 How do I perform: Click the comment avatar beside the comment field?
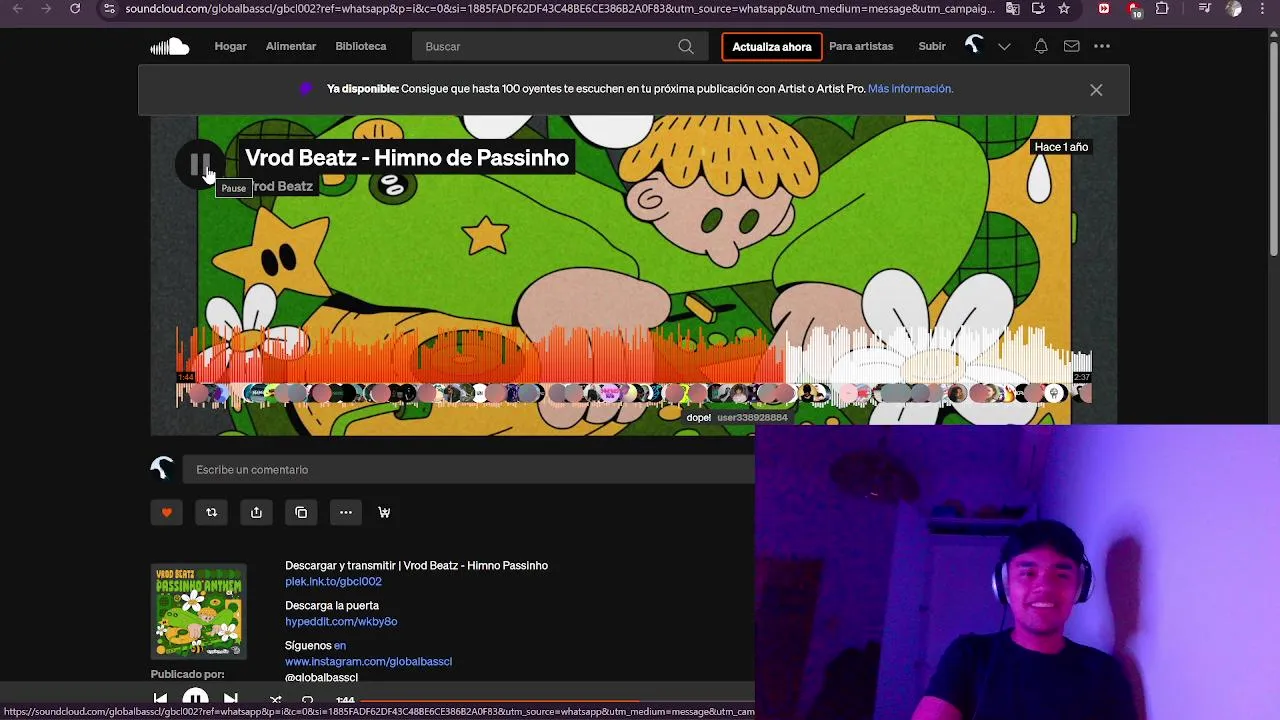162,469
